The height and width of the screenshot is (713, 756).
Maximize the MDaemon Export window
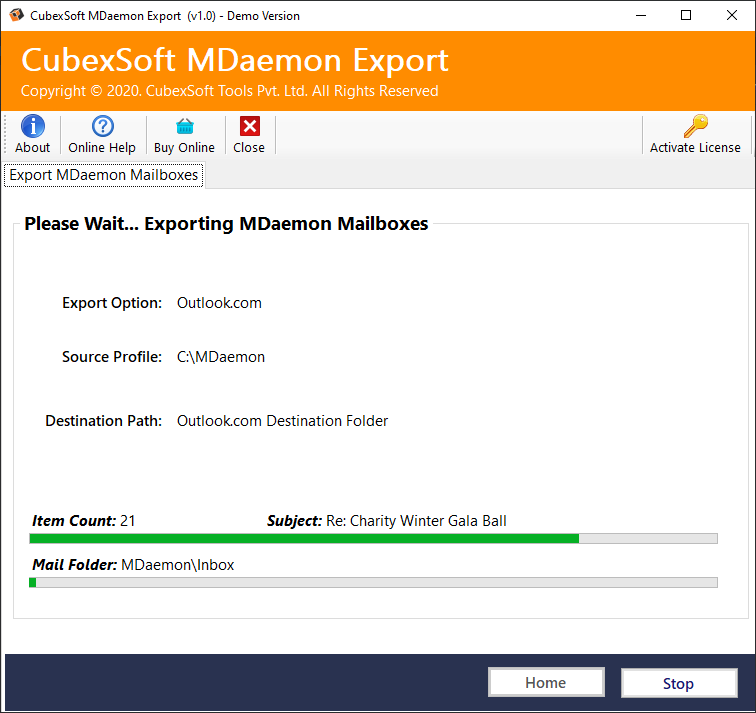pos(685,16)
